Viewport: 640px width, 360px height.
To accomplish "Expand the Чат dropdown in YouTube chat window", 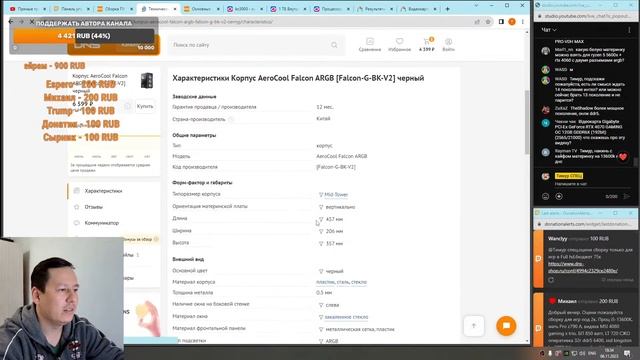I will point(549,30).
